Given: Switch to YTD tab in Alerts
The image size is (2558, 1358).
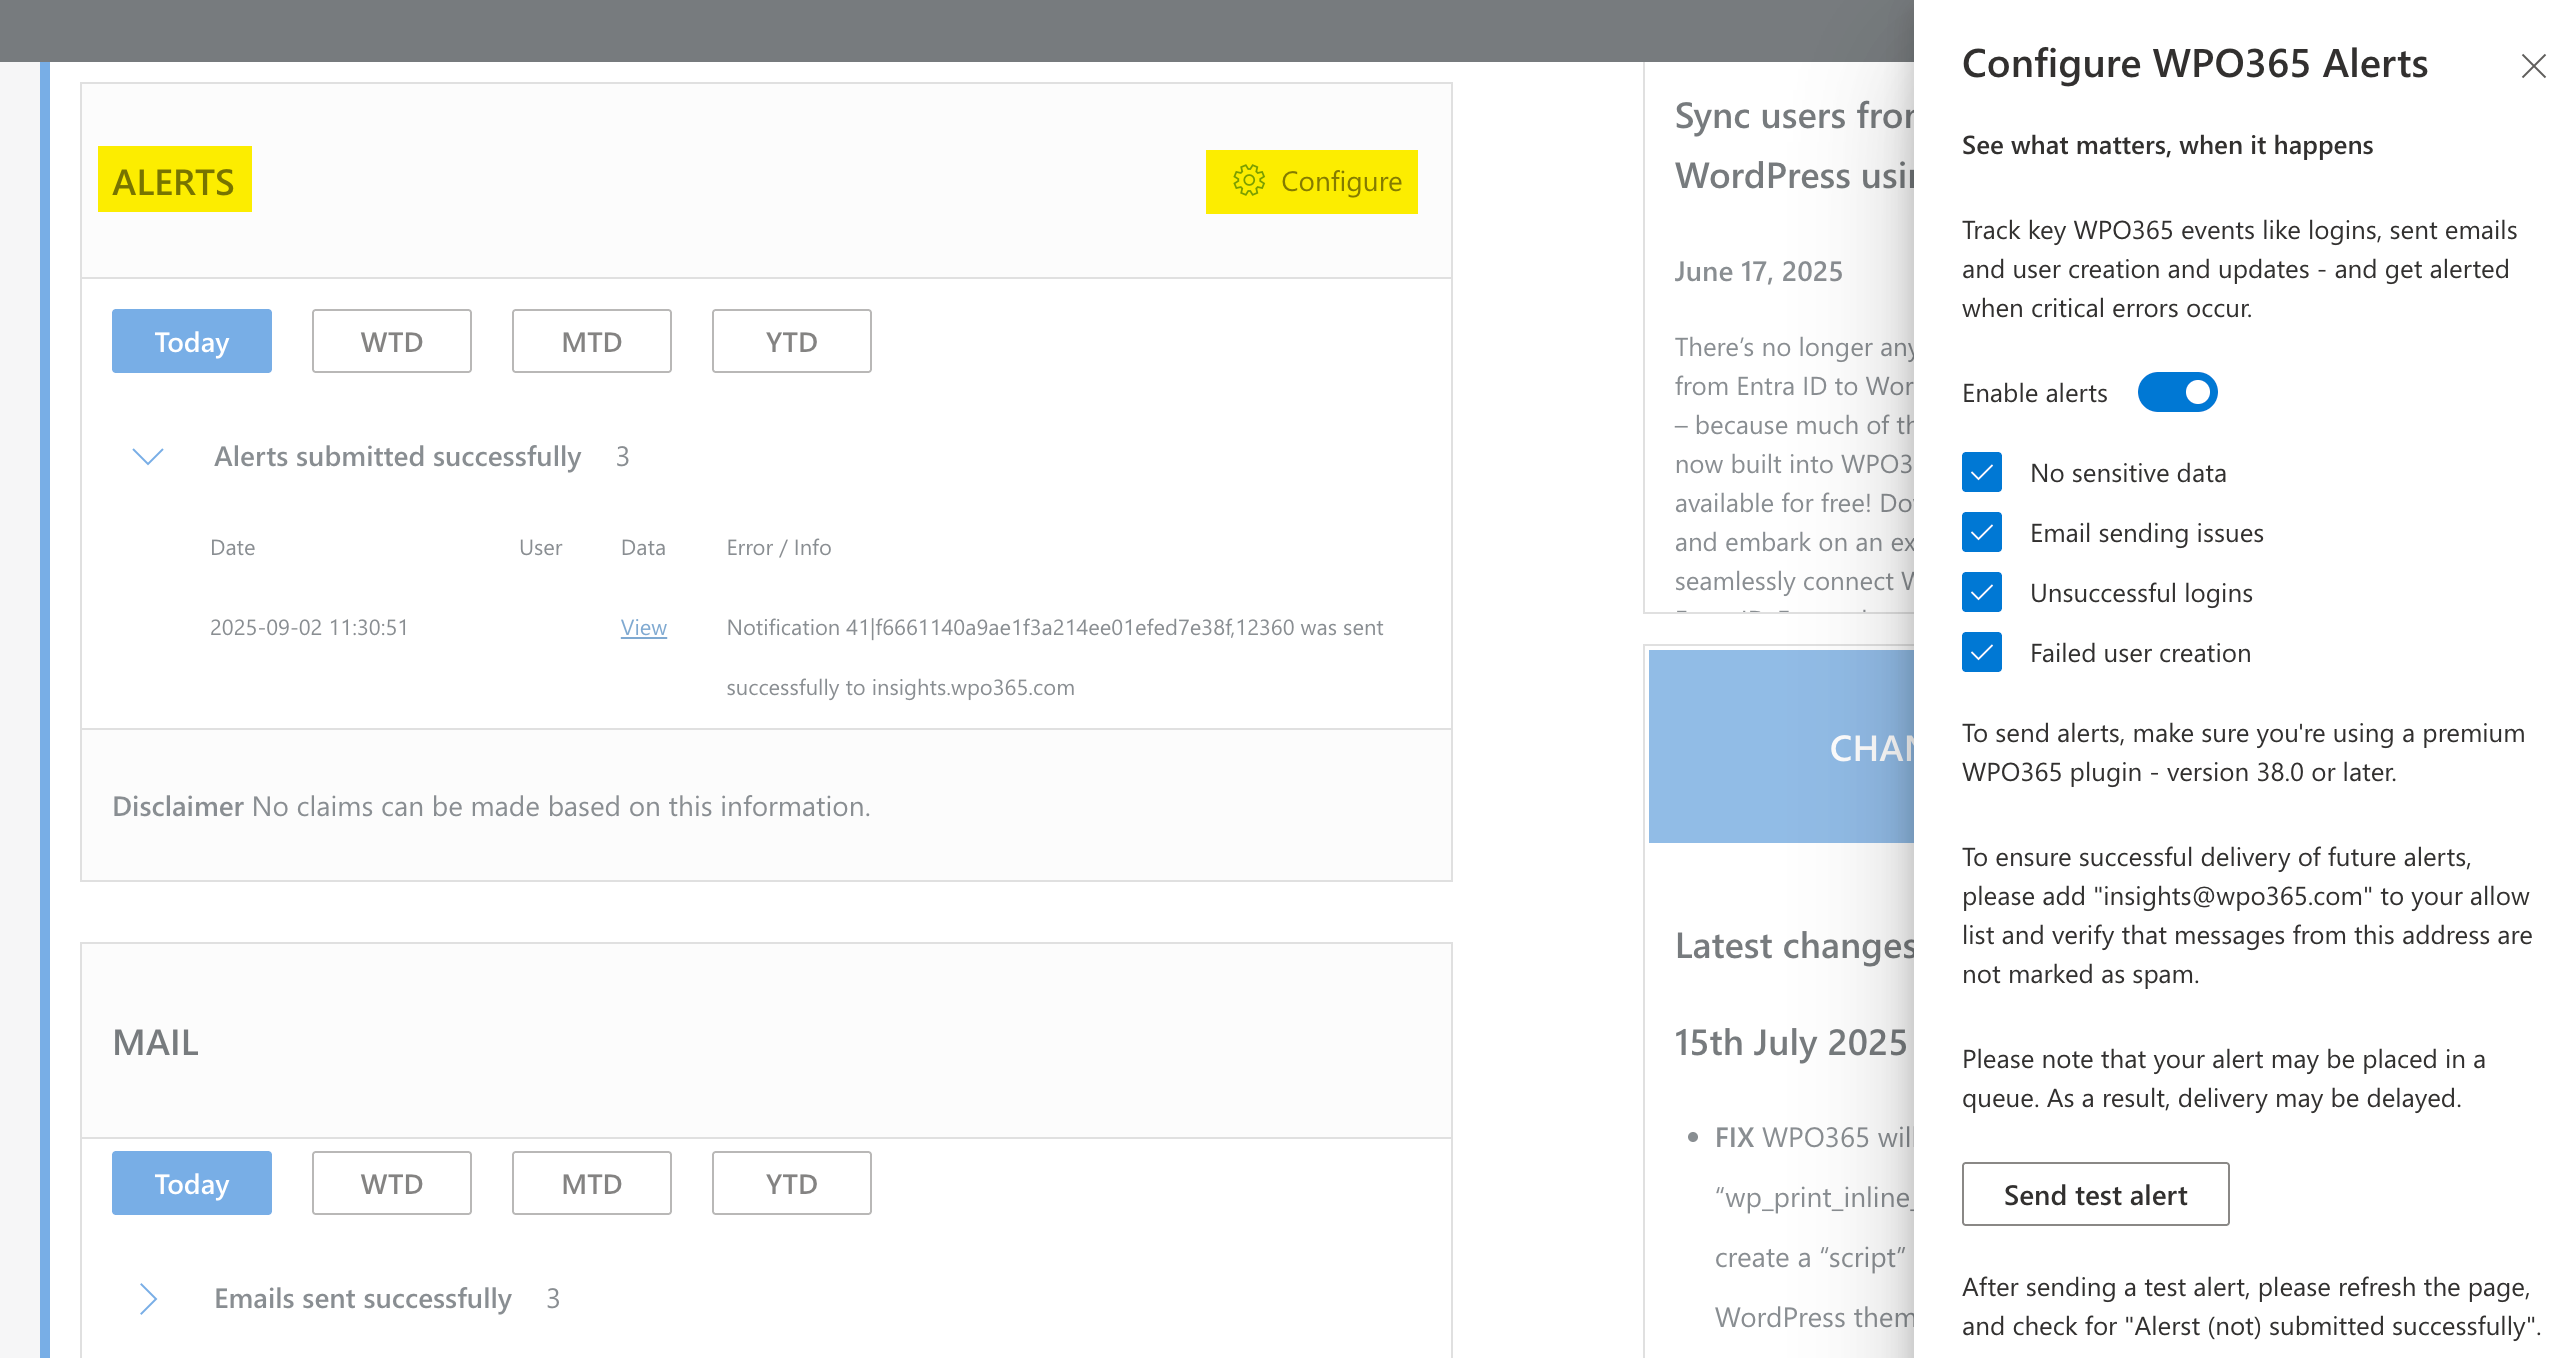Looking at the screenshot, I should (792, 341).
